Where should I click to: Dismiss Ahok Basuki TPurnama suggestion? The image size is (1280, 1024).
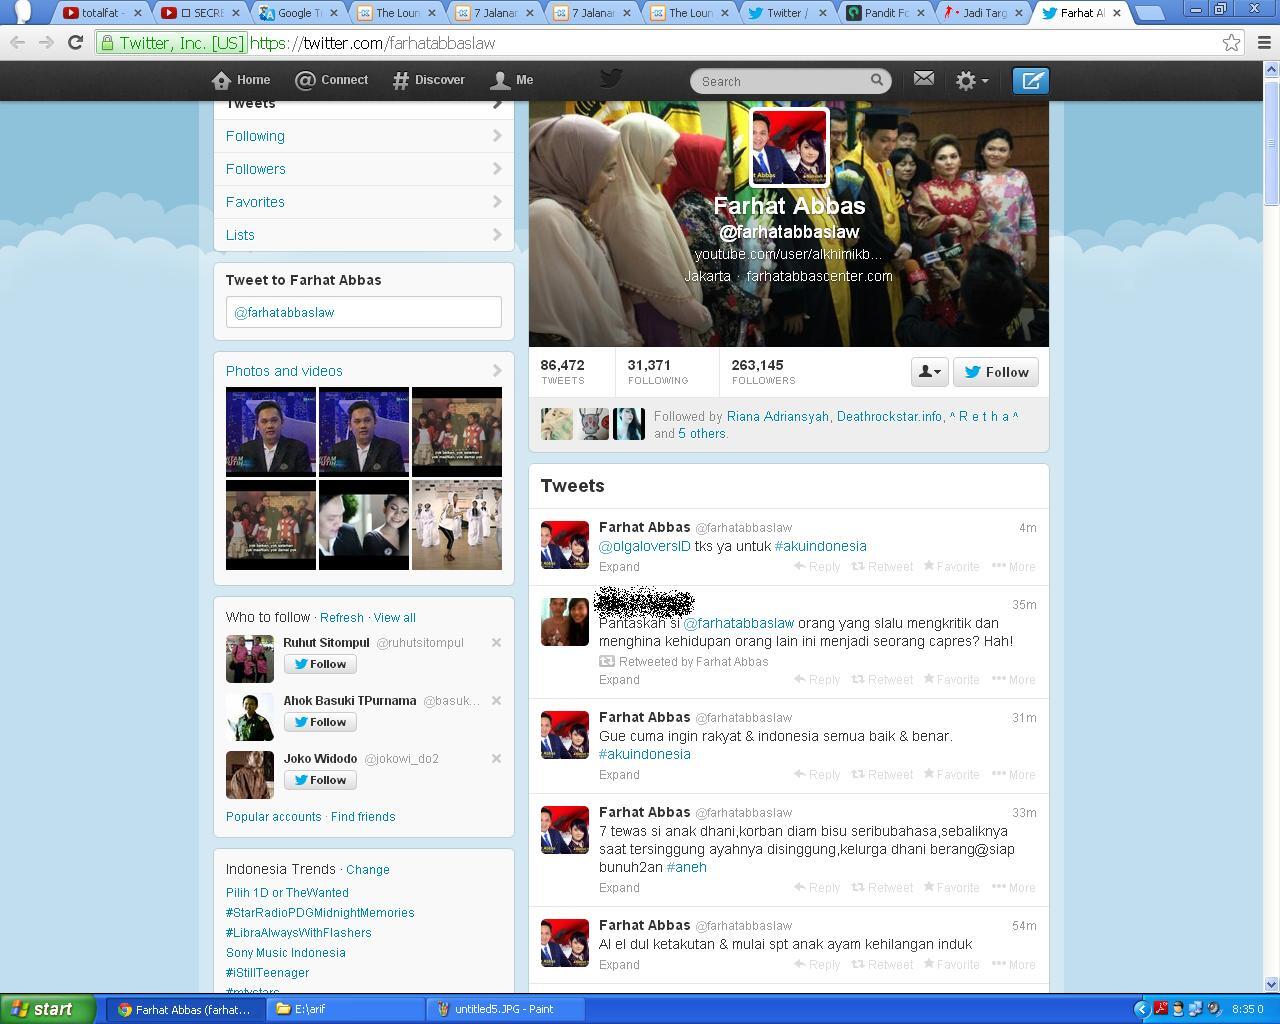[496, 701]
